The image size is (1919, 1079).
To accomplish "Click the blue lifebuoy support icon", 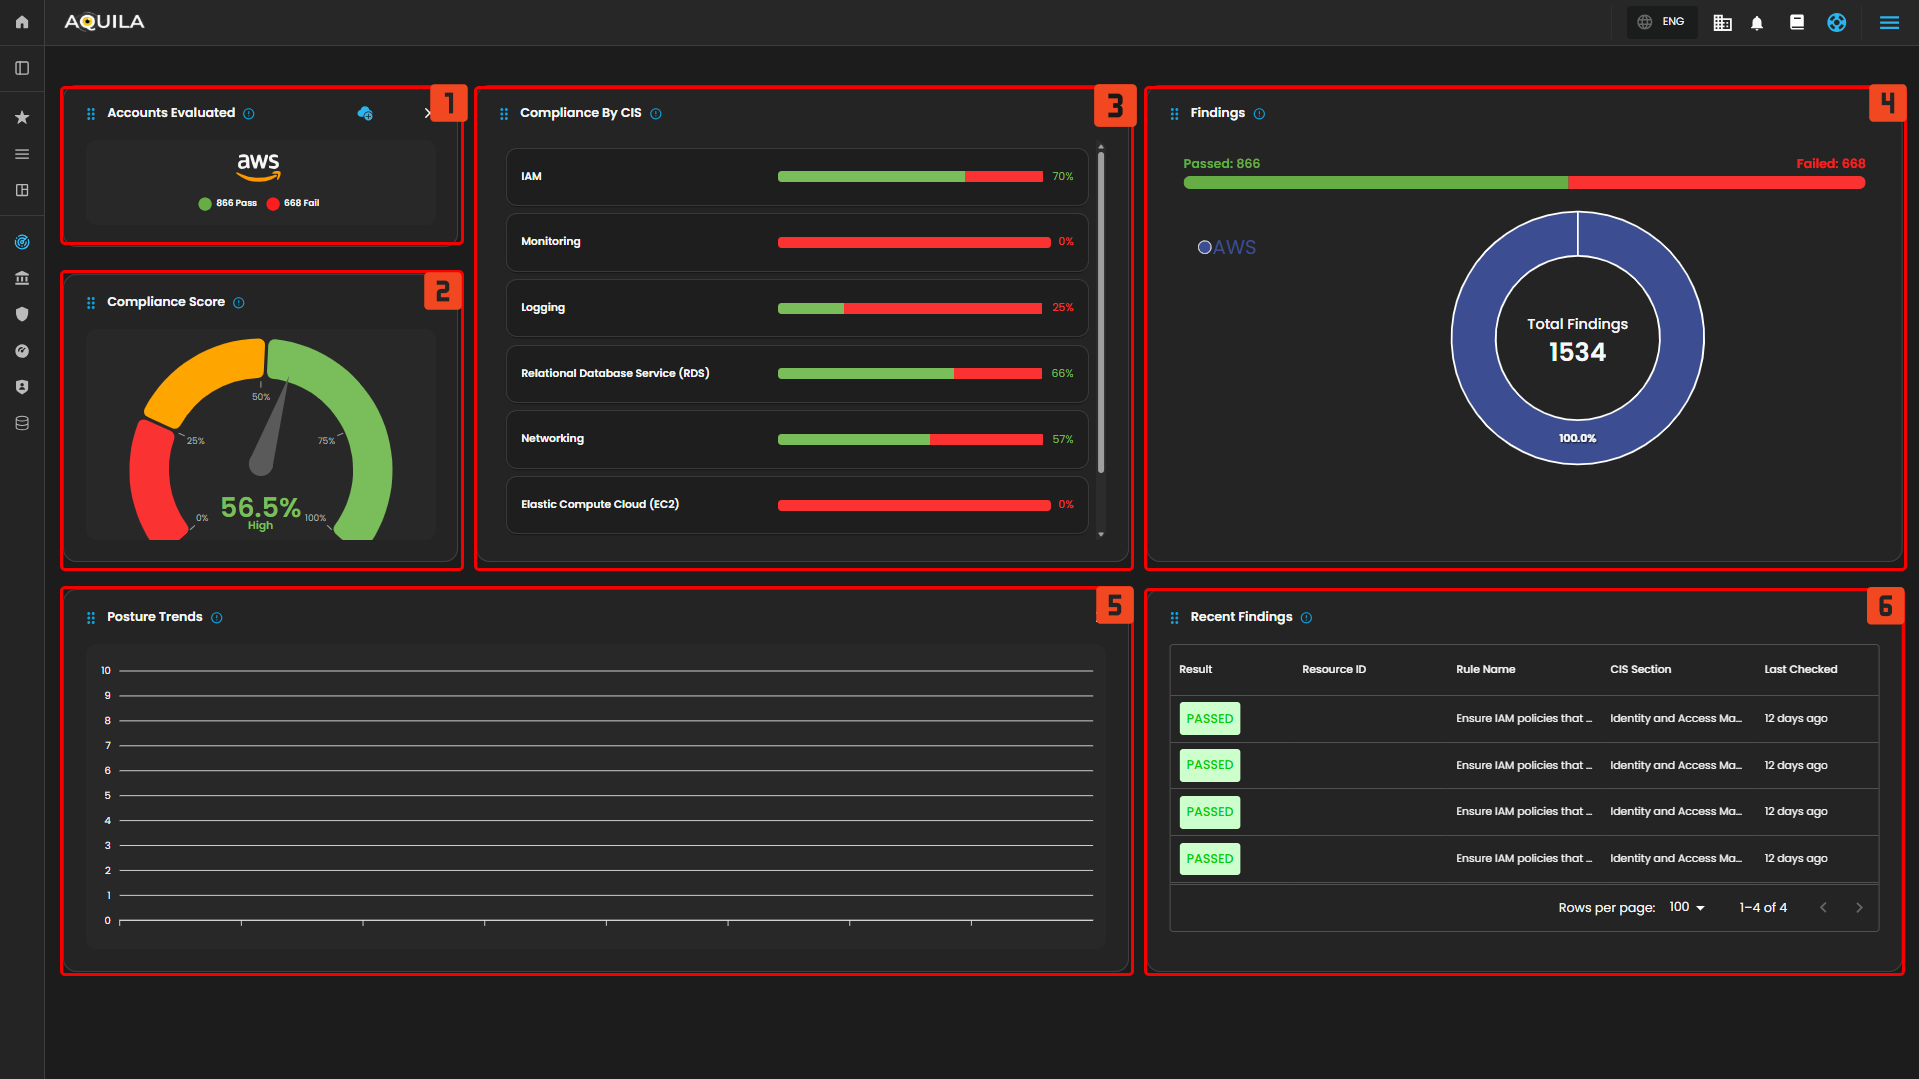I will click(1837, 22).
